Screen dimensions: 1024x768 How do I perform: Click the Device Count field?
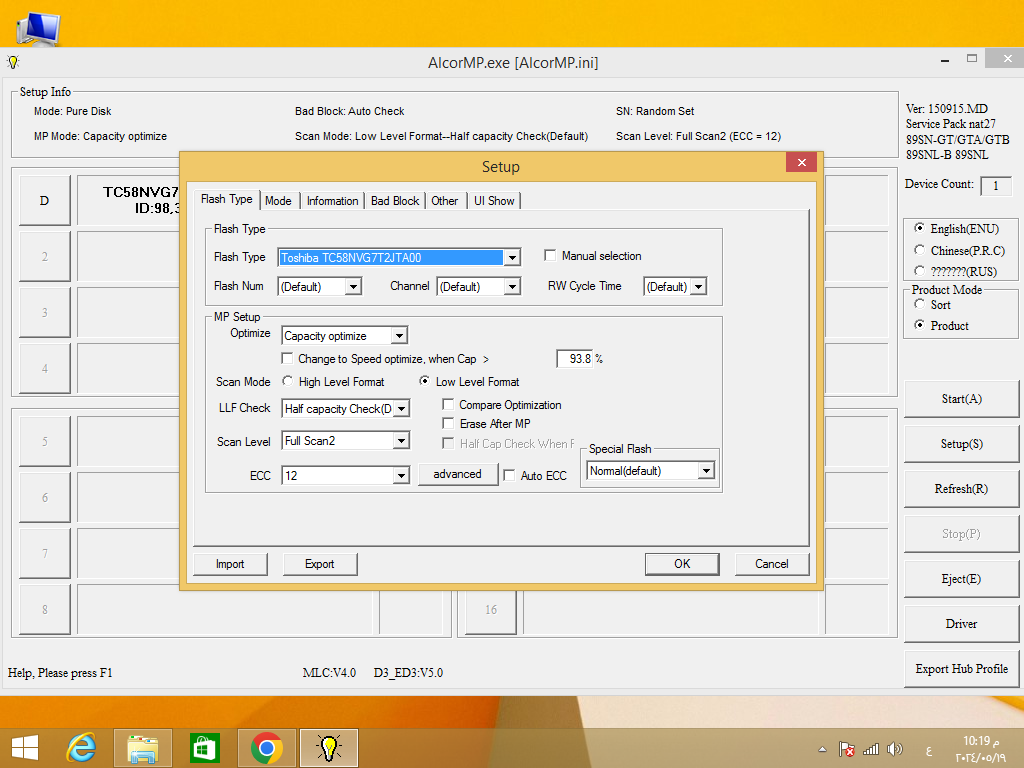point(995,185)
